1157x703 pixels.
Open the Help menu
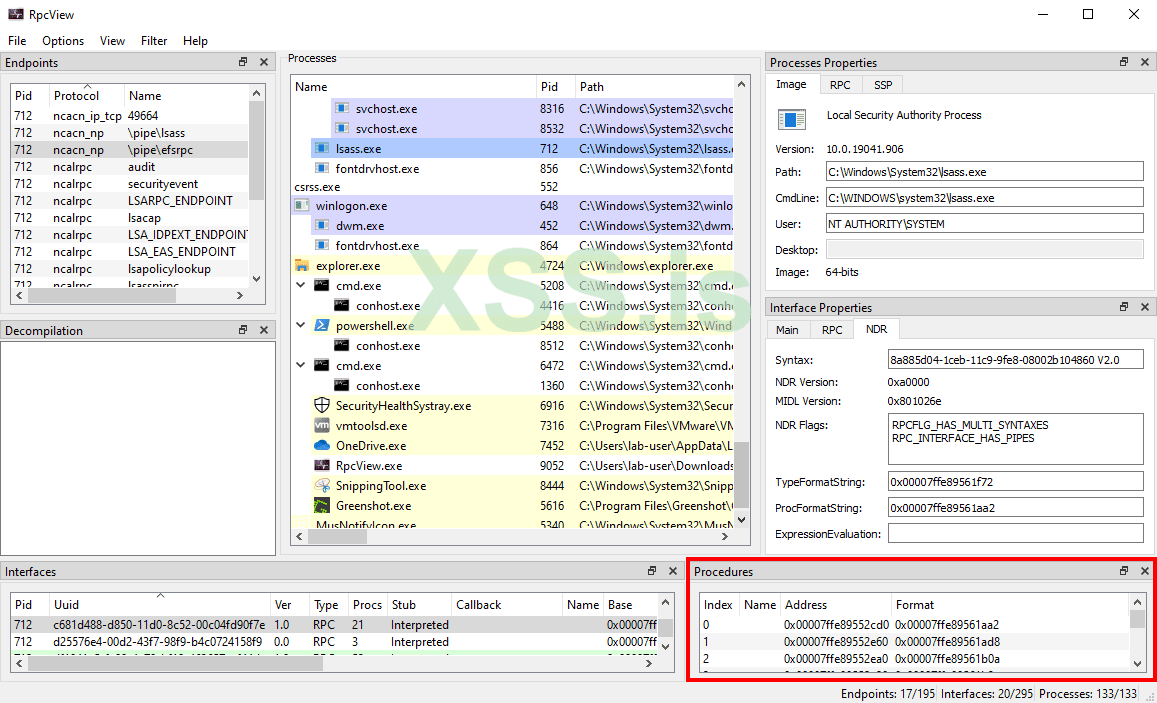[195, 41]
